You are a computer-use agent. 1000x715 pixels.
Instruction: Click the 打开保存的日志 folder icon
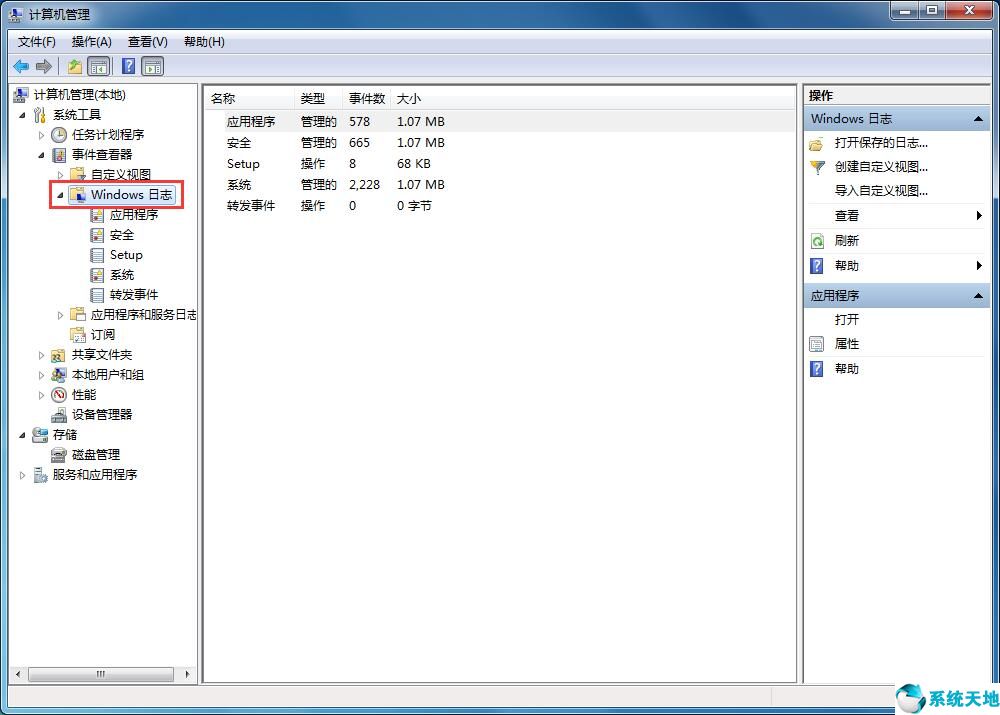tap(818, 141)
